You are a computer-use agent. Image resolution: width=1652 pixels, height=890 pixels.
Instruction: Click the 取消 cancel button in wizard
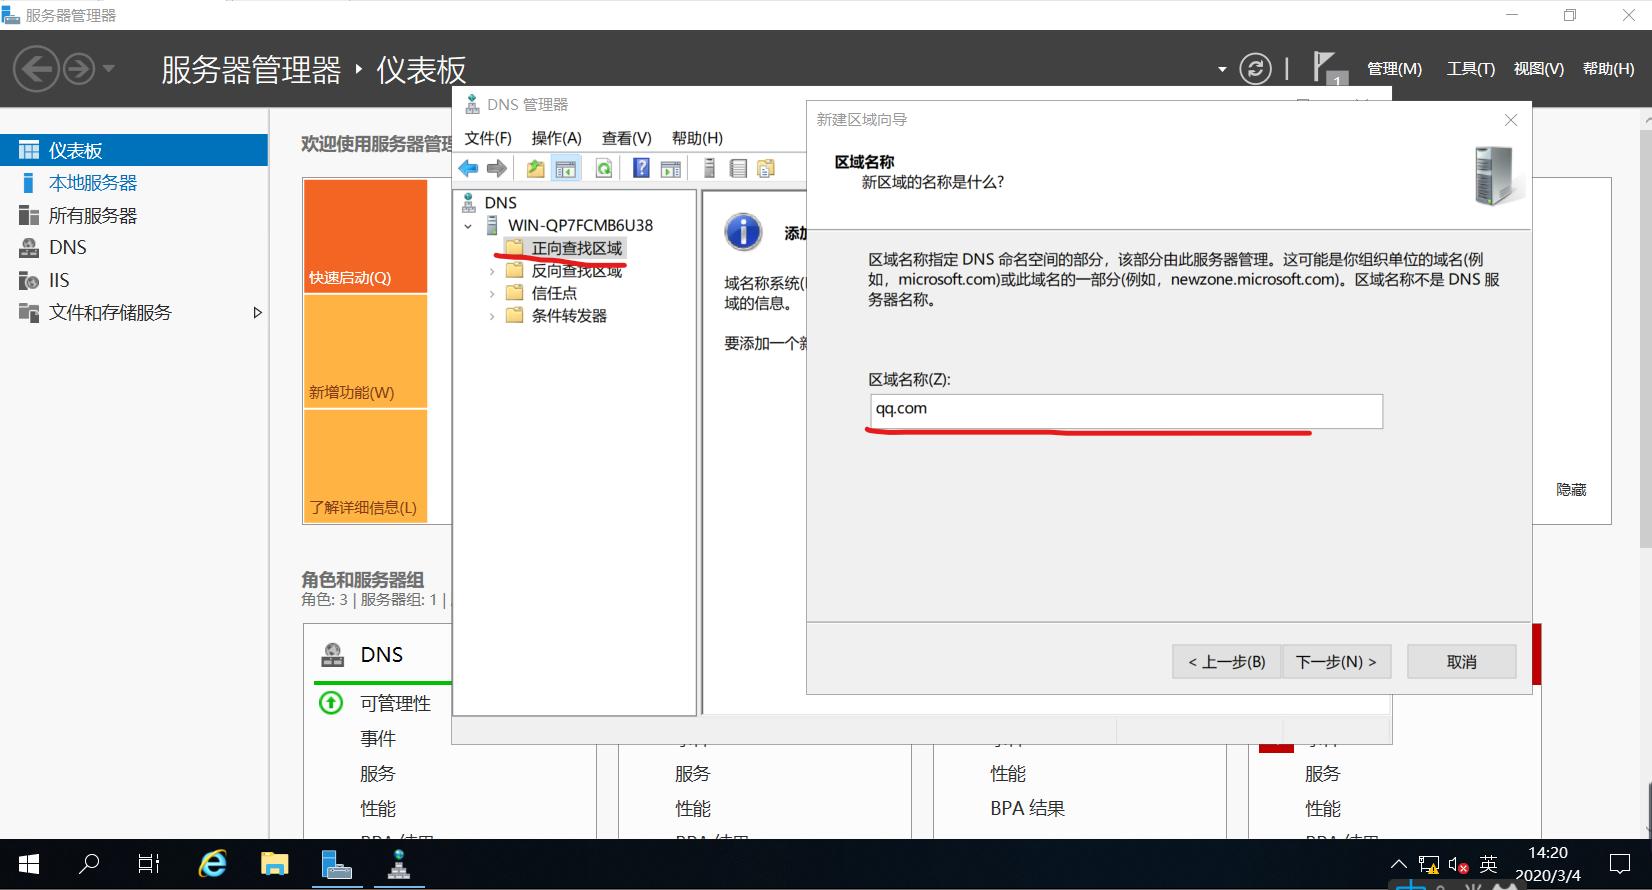point(1461,662)
